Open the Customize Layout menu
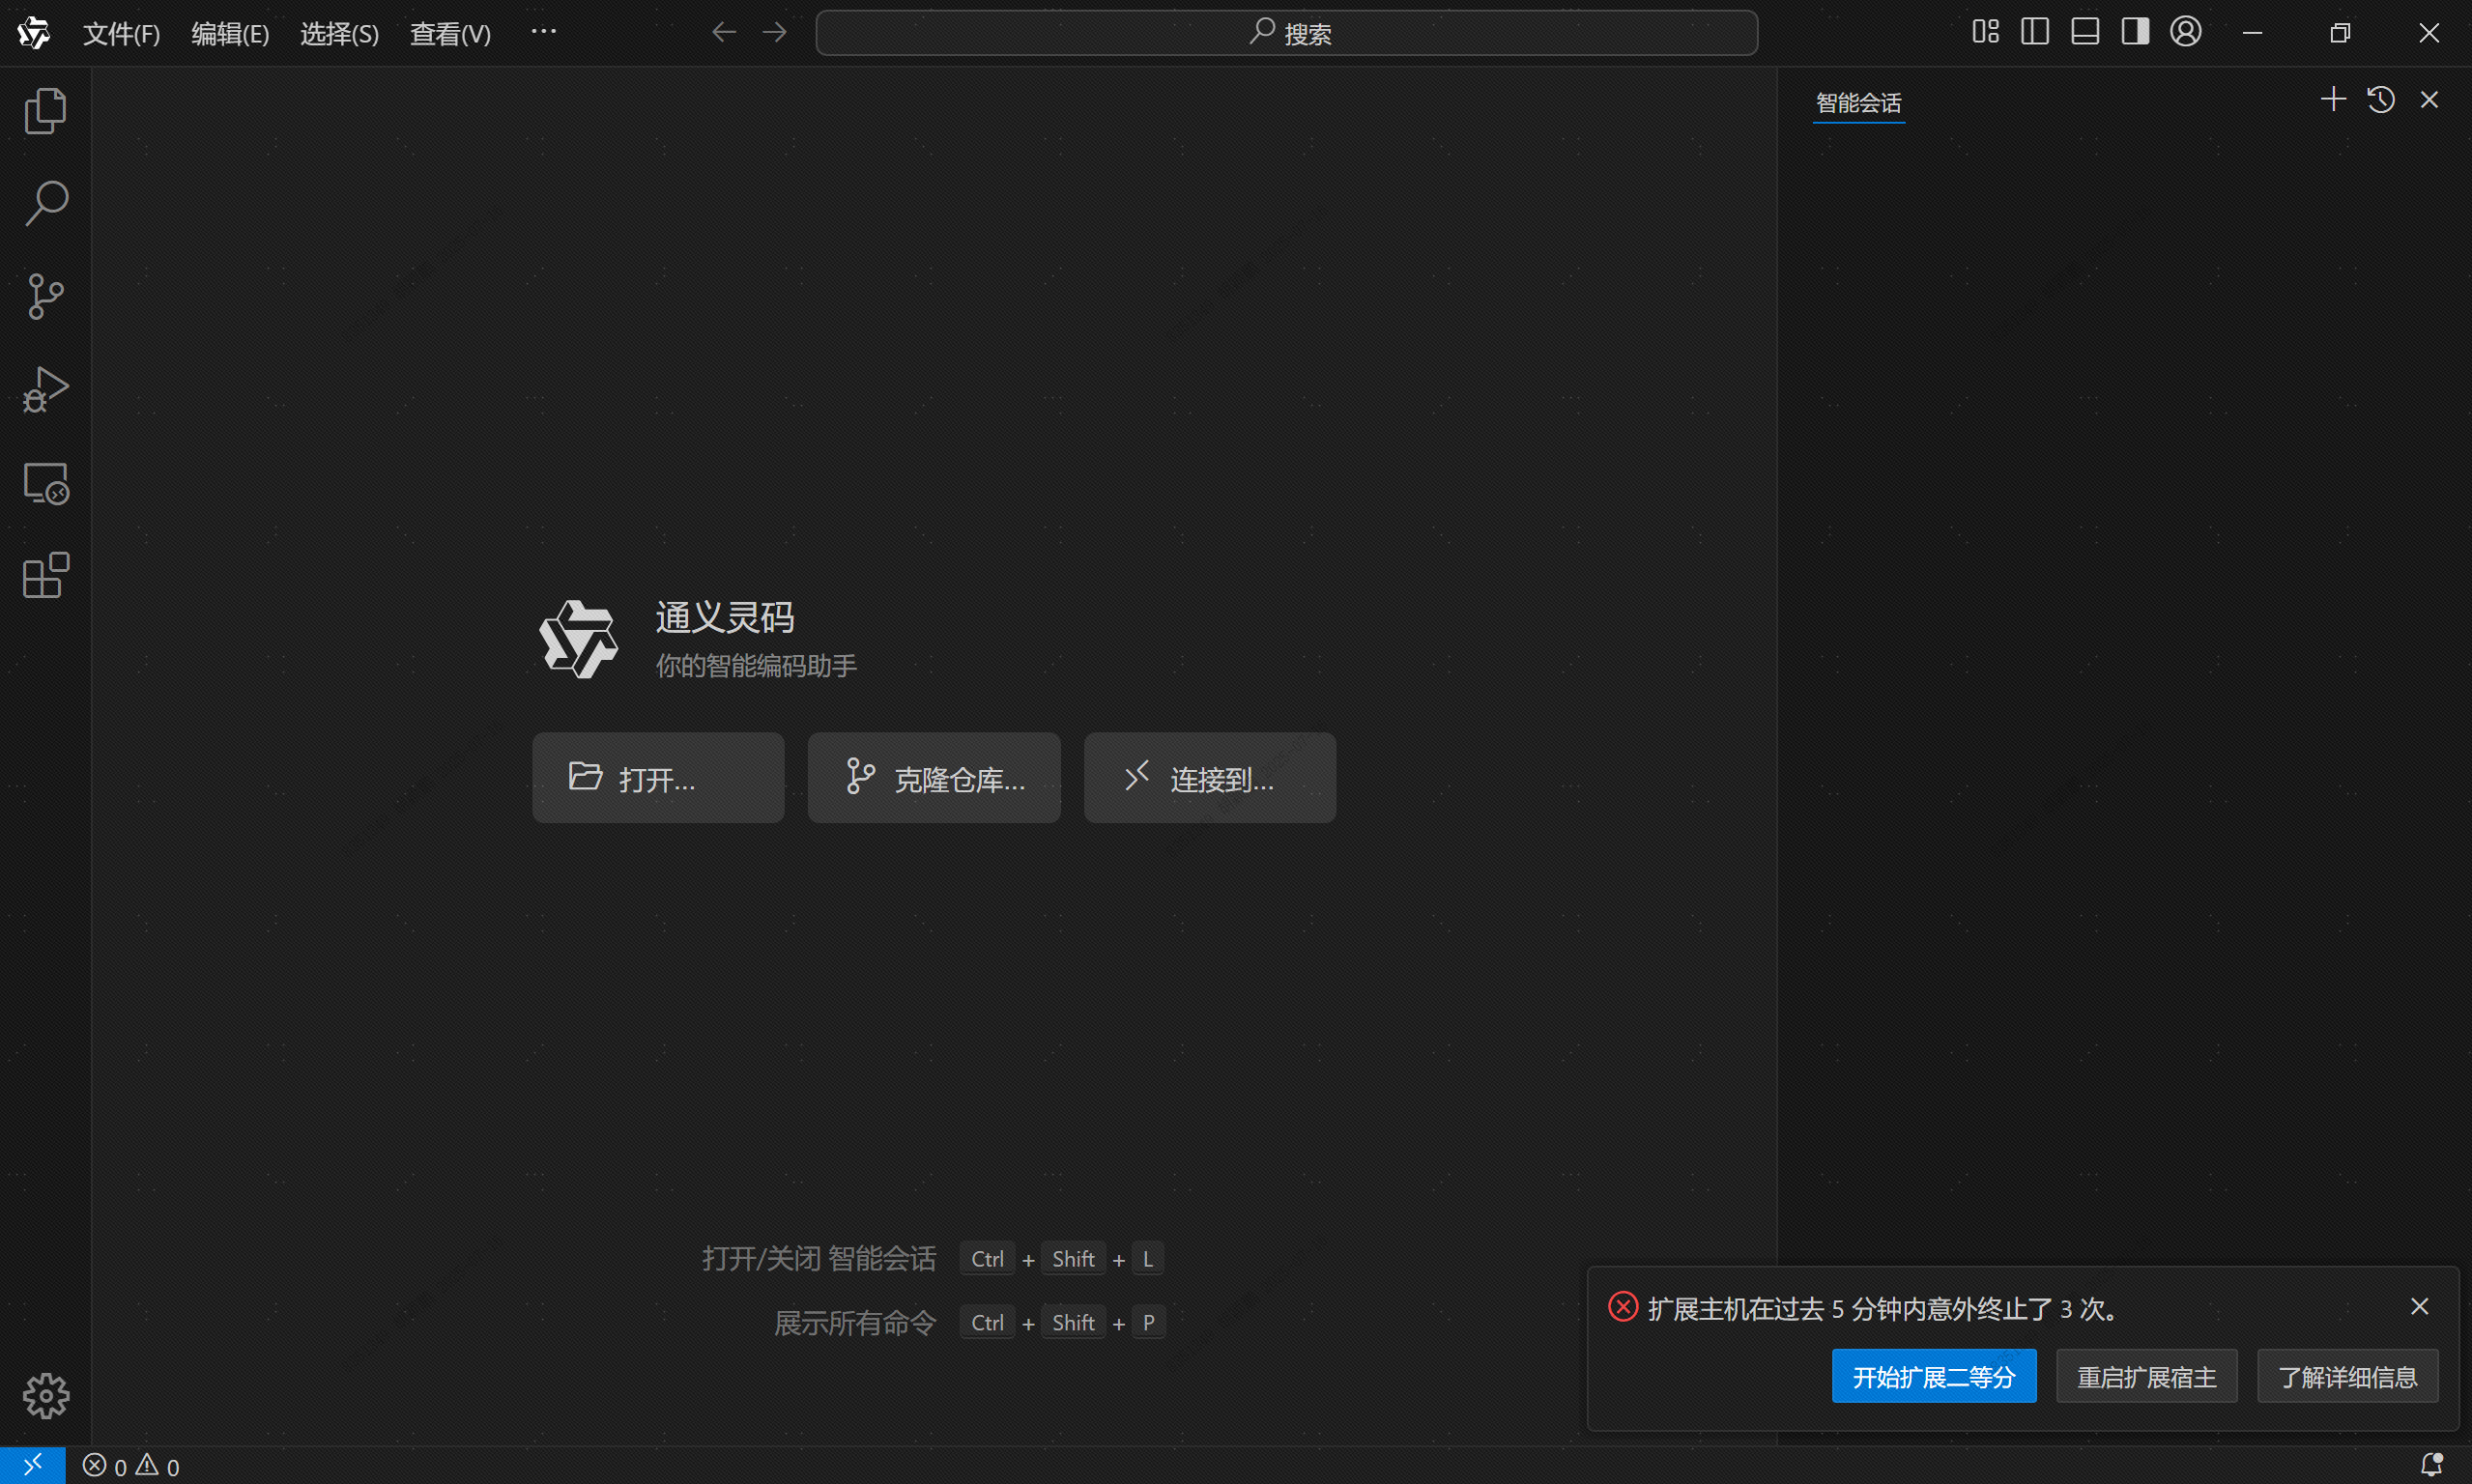The width and height of the screenshot is (2472, 1484). [1985, 32]
